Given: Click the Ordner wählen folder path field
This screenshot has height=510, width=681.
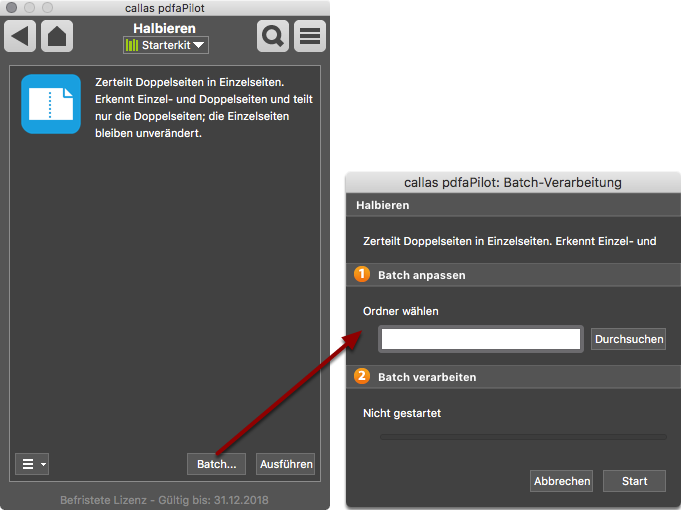Looking at the screenshot, I should tap(481, 339).
